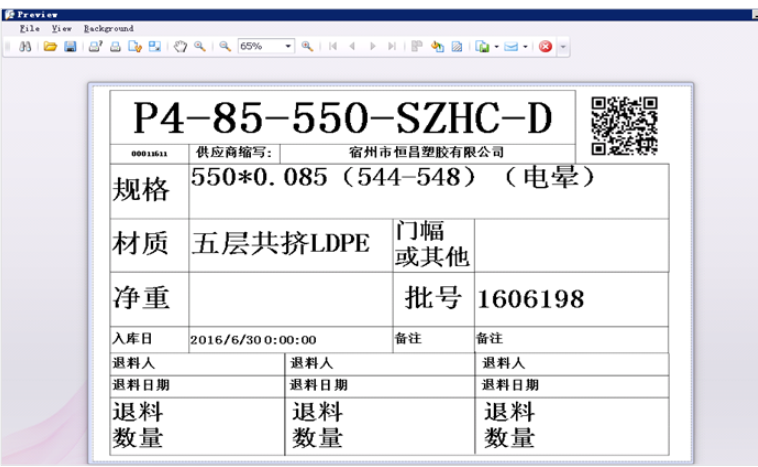Open the File menu
Image resolution: width=758 pixels, height=467 pixels.
(x=29, y=29)
